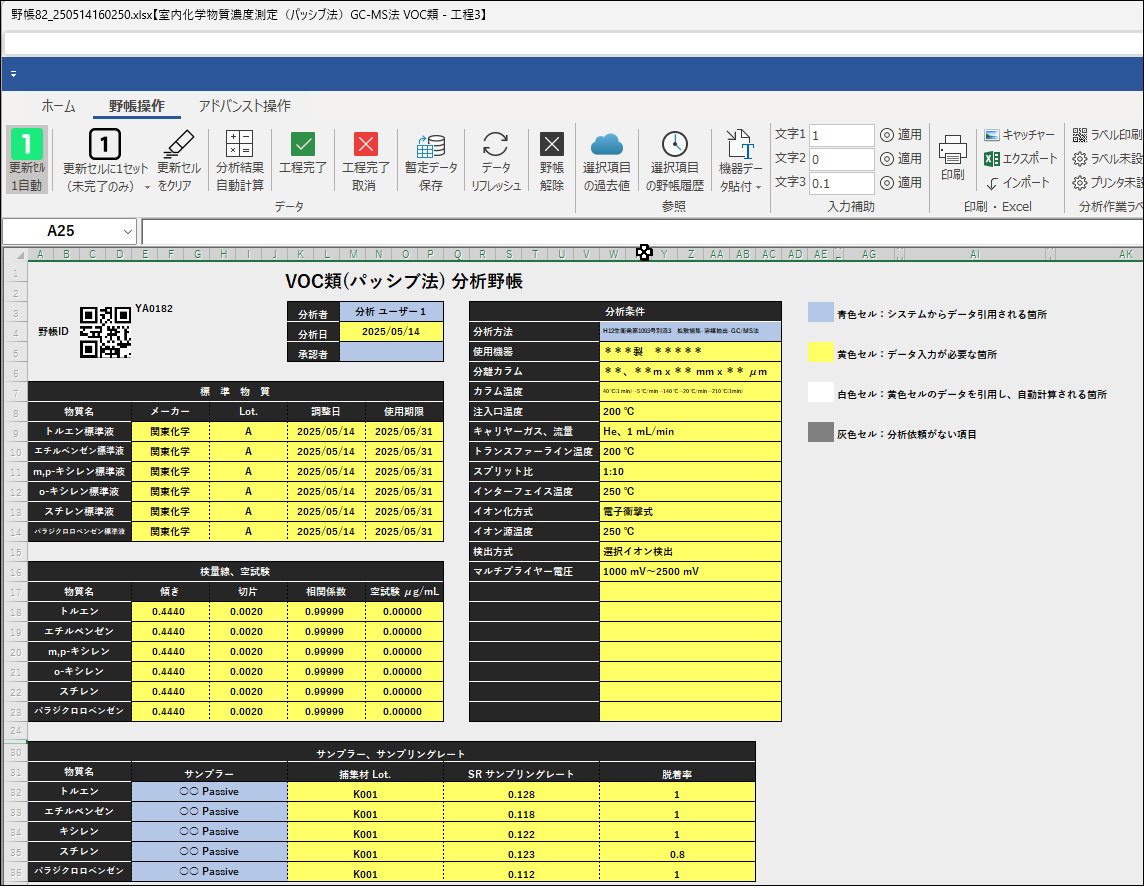Select the スプリット比 value 1:10
This screenshot has width=1144, height=886.
(690, 471)
